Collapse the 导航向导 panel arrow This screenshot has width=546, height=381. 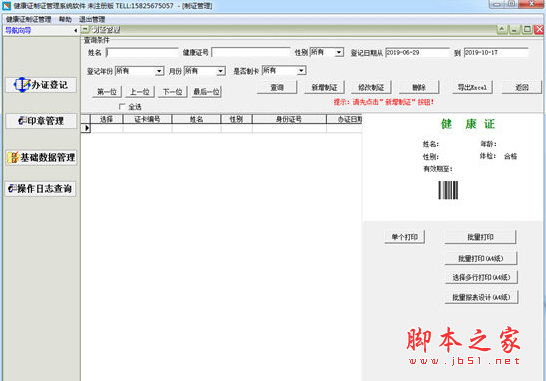[76, 31]
